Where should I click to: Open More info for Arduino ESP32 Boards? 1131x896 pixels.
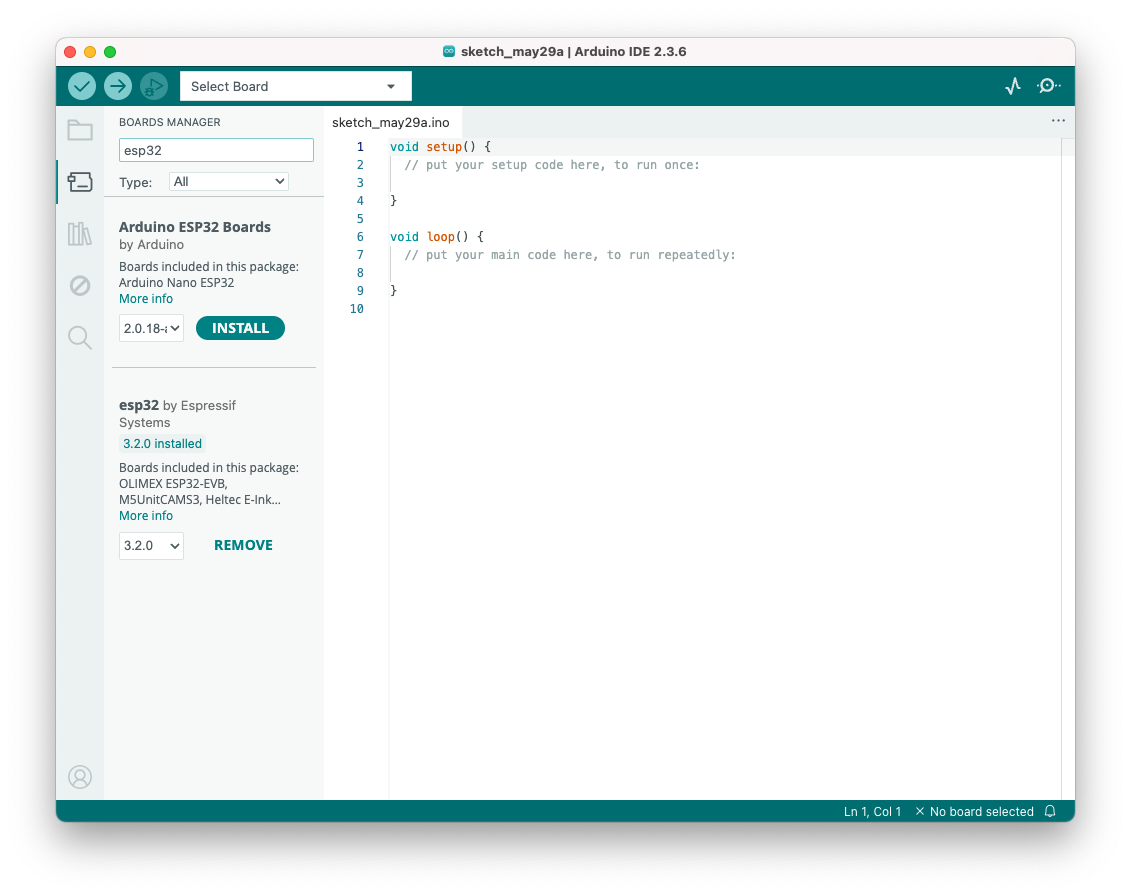[146, 299]
